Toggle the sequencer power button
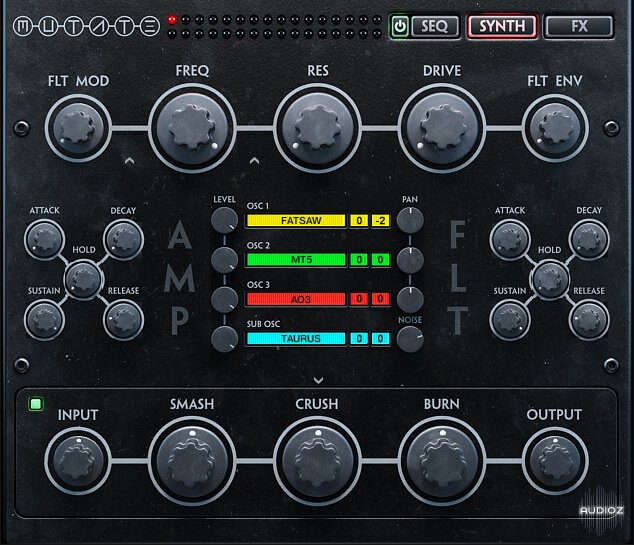This screenshot has height=545, width=634. (x=400, y=27)
